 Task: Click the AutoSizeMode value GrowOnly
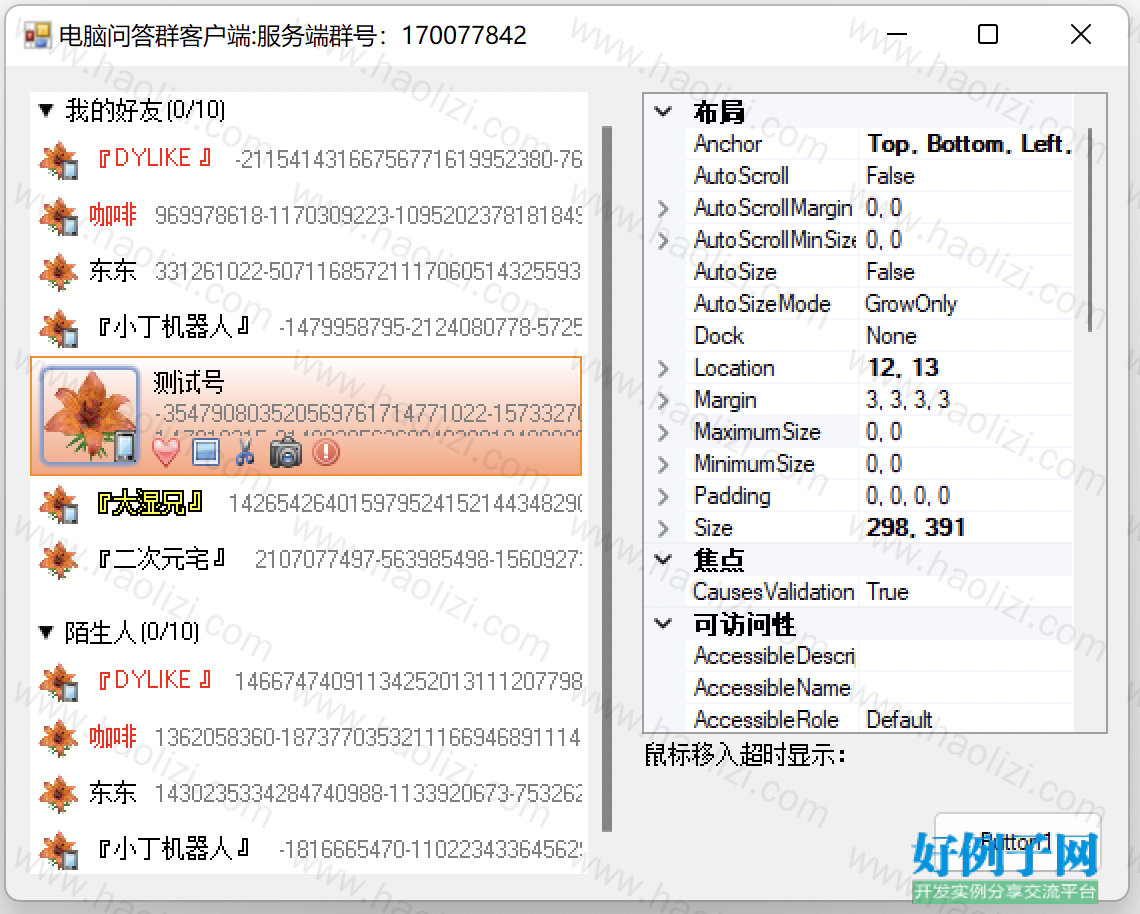pyautogui.click(x=911, y=304)
